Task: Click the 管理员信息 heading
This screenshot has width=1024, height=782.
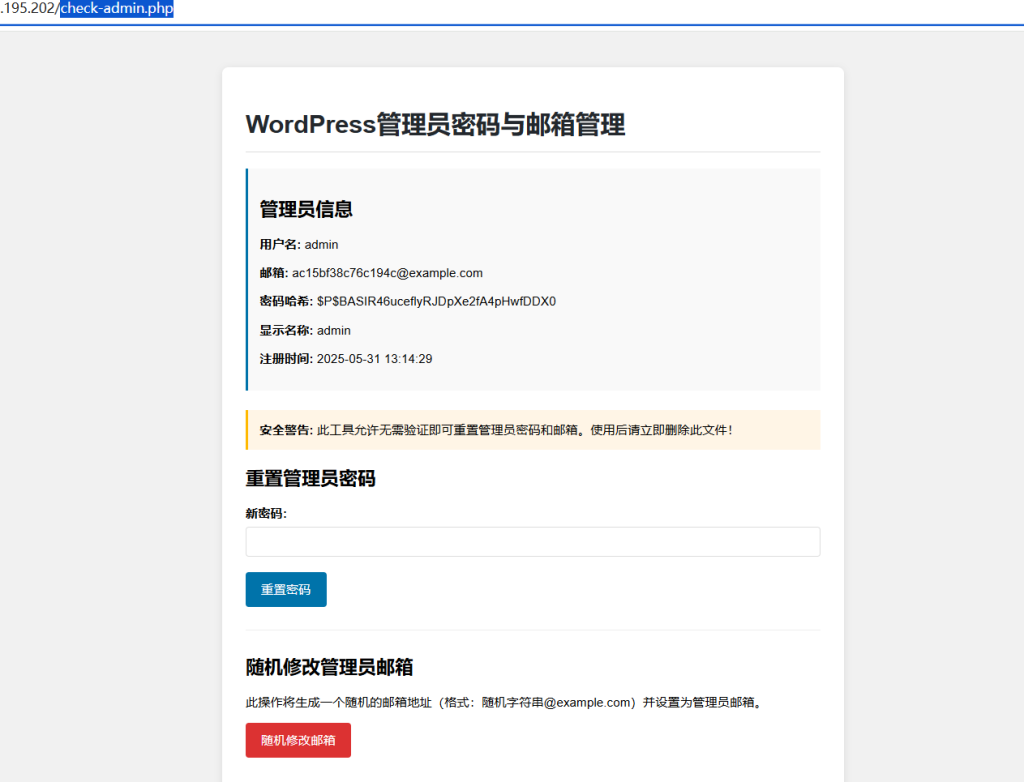Action: point(306,209)
